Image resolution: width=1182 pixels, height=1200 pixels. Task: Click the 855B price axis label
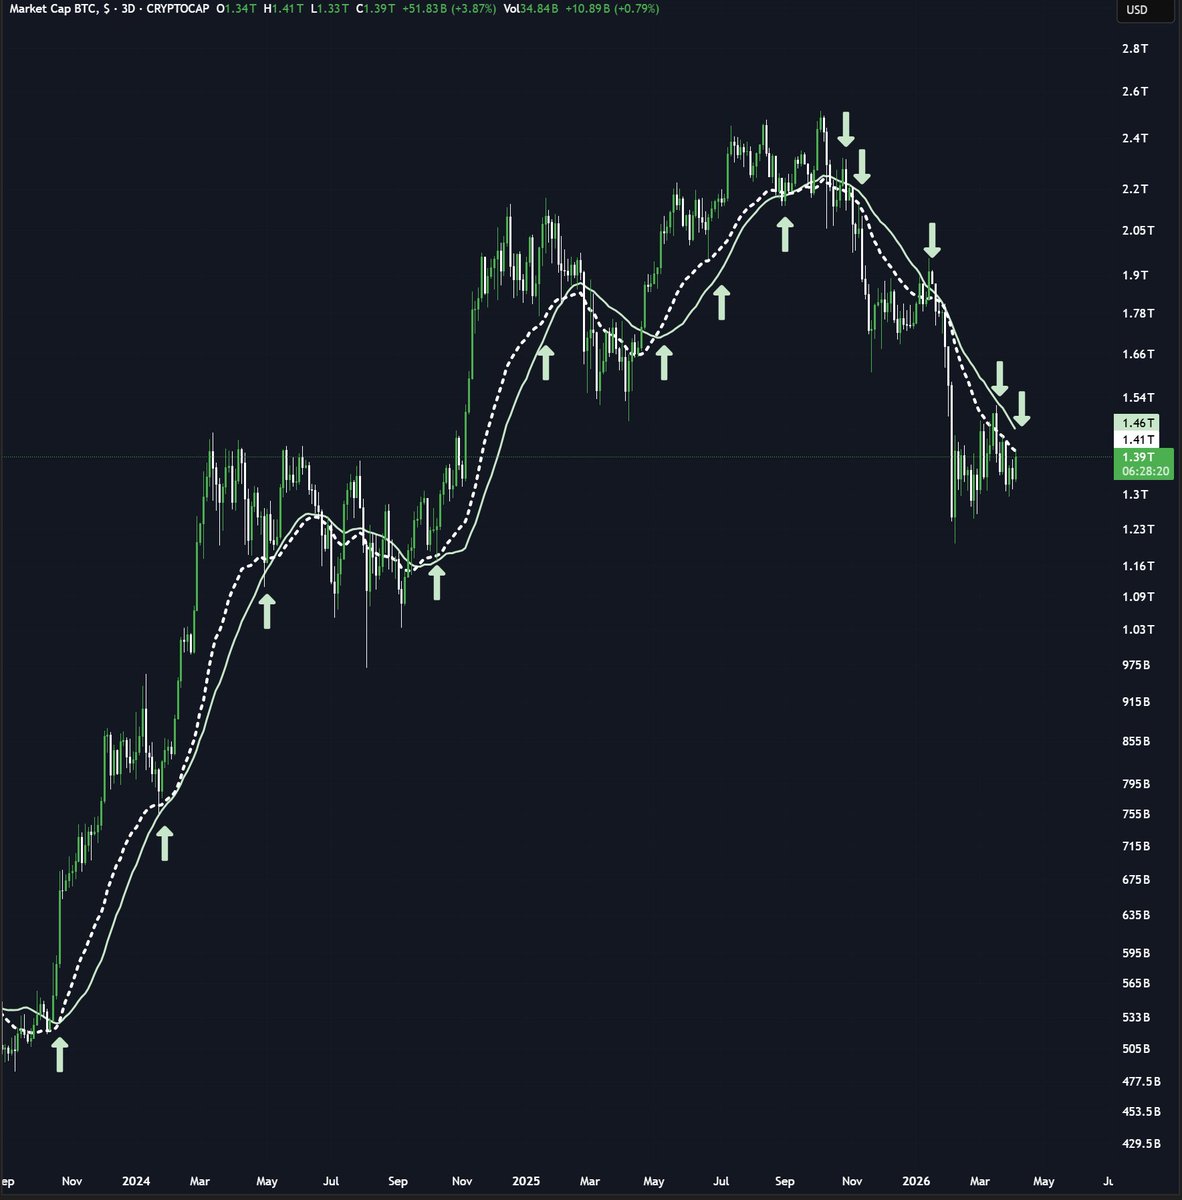pos(1136,741)
